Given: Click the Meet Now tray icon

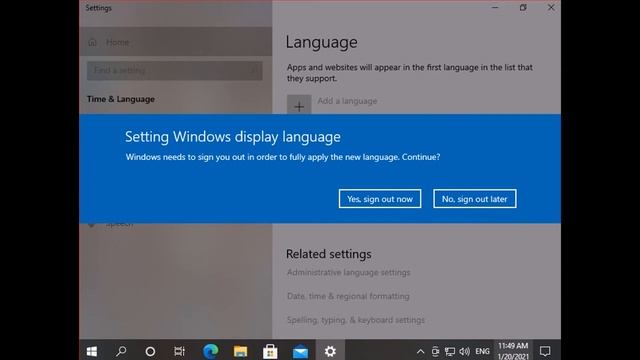Looking at the screenshot, I should pyautogui.click(x=435, y=351).
